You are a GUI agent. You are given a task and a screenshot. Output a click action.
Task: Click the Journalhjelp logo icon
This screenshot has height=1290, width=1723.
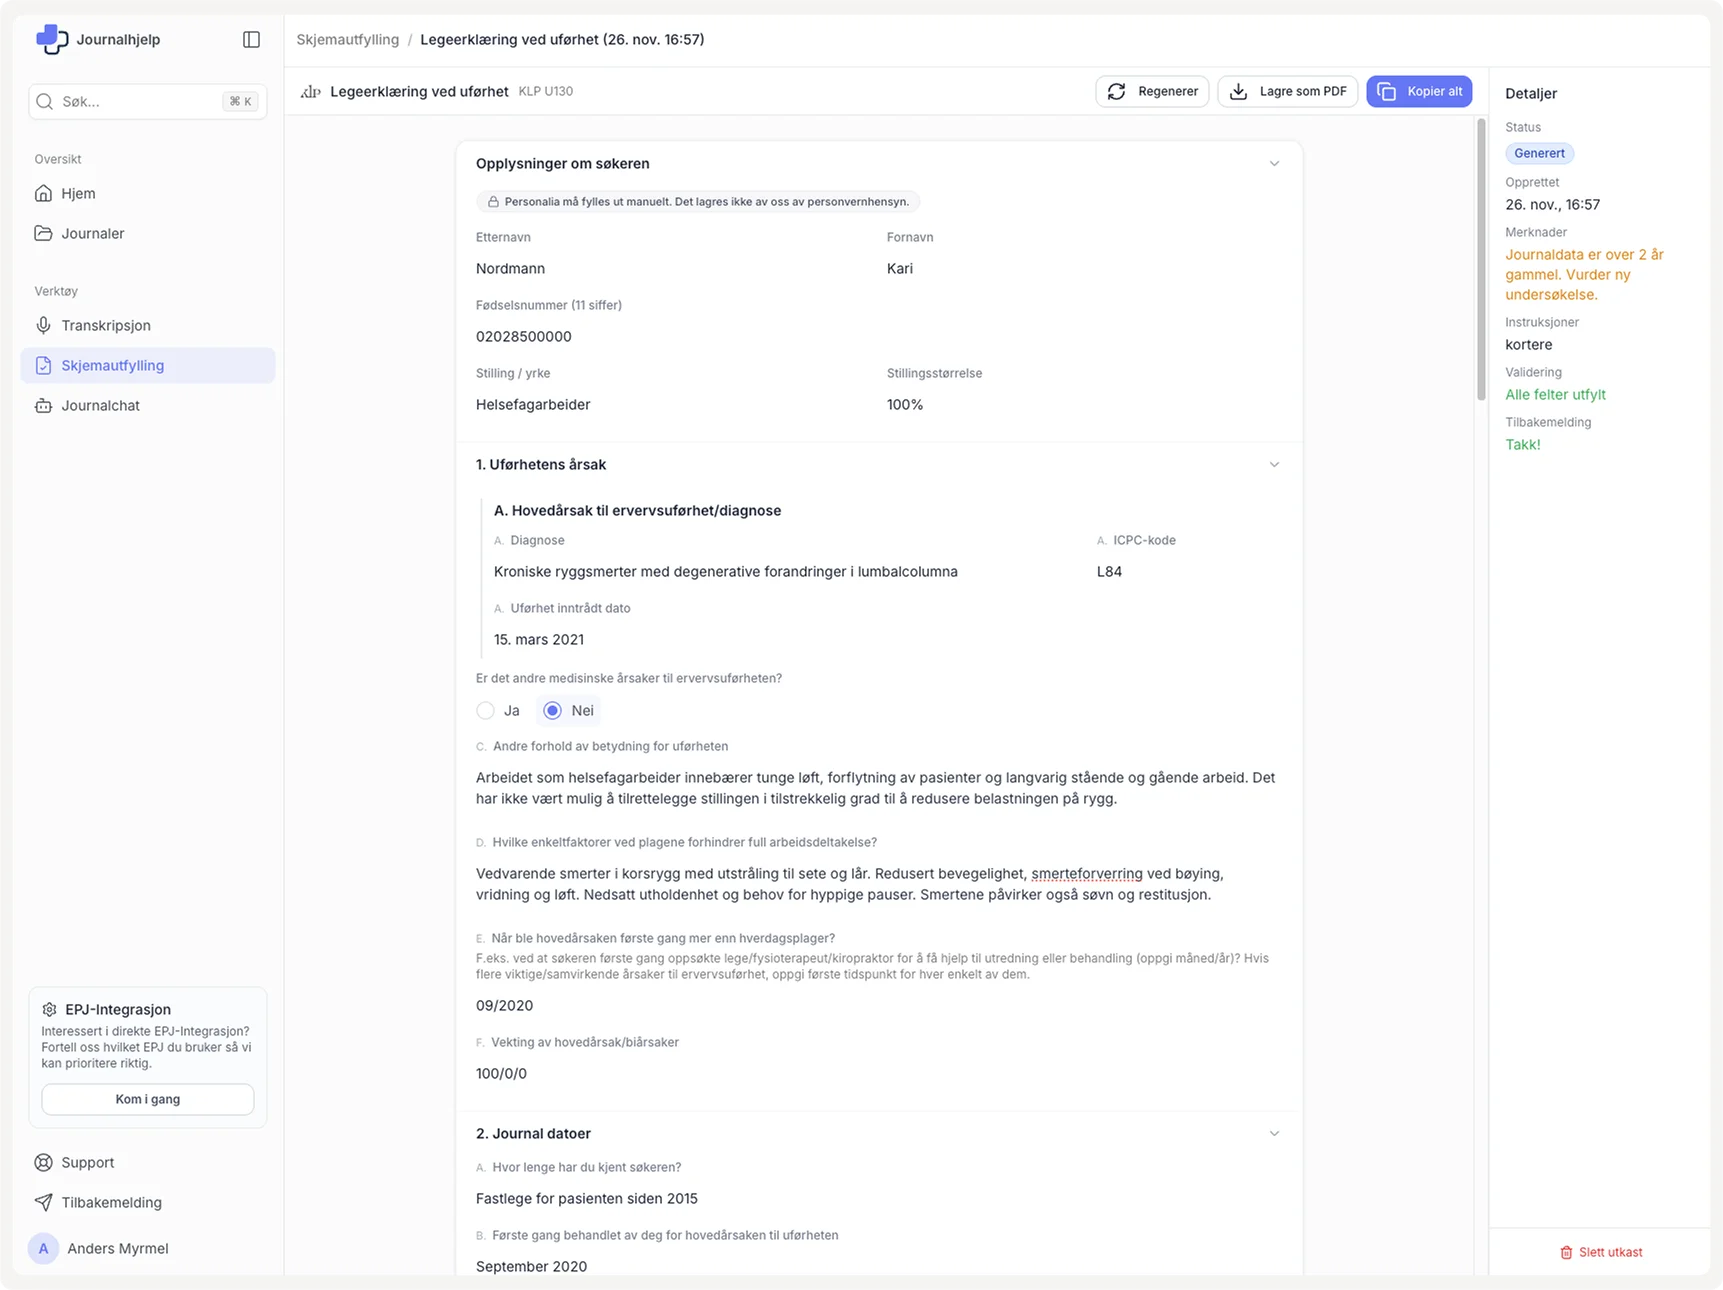(51, 39)
